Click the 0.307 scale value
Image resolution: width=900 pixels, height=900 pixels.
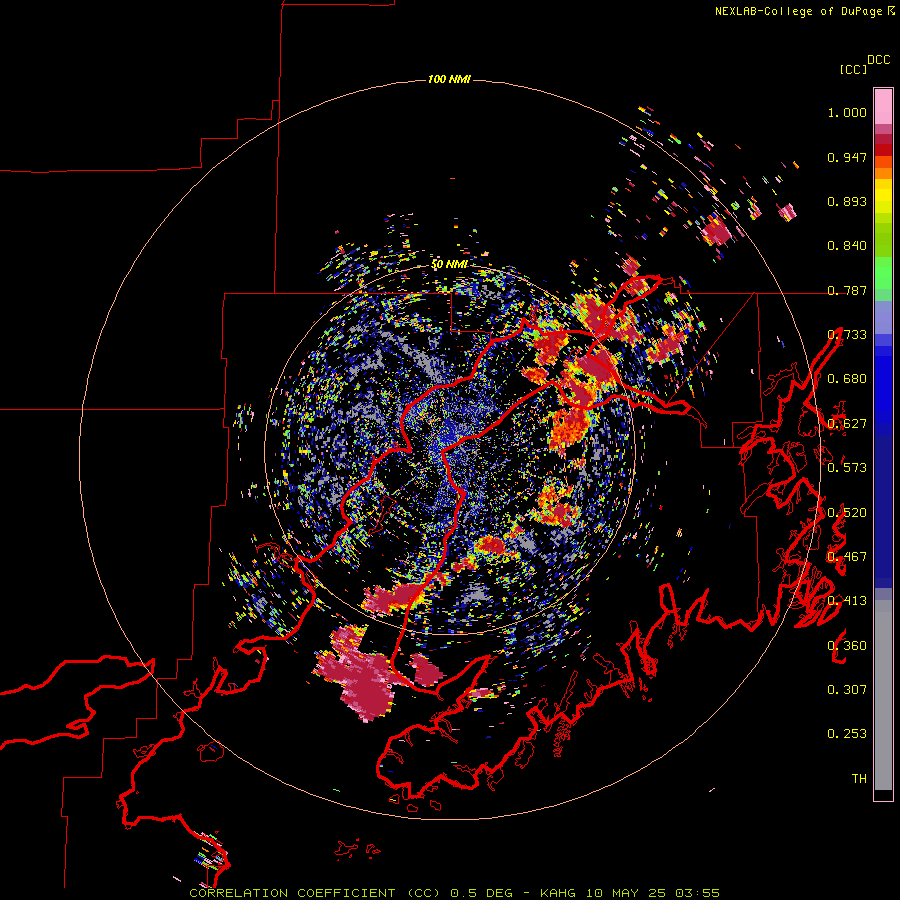point(847,690)
